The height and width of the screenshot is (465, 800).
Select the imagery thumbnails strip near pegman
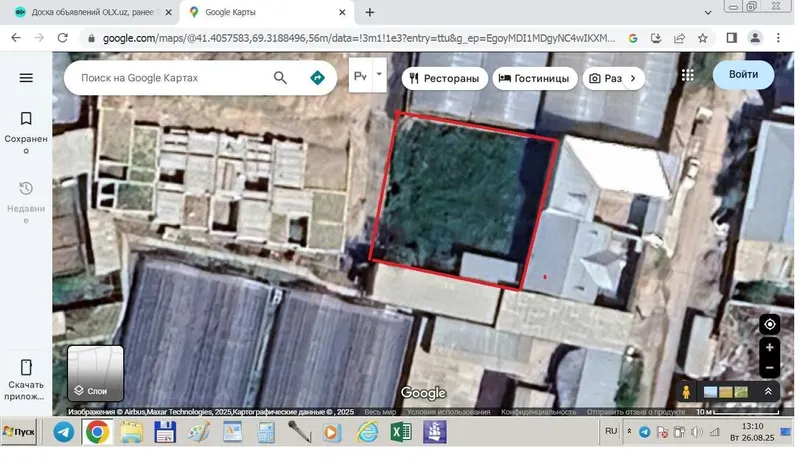click(x=726, y=392)
